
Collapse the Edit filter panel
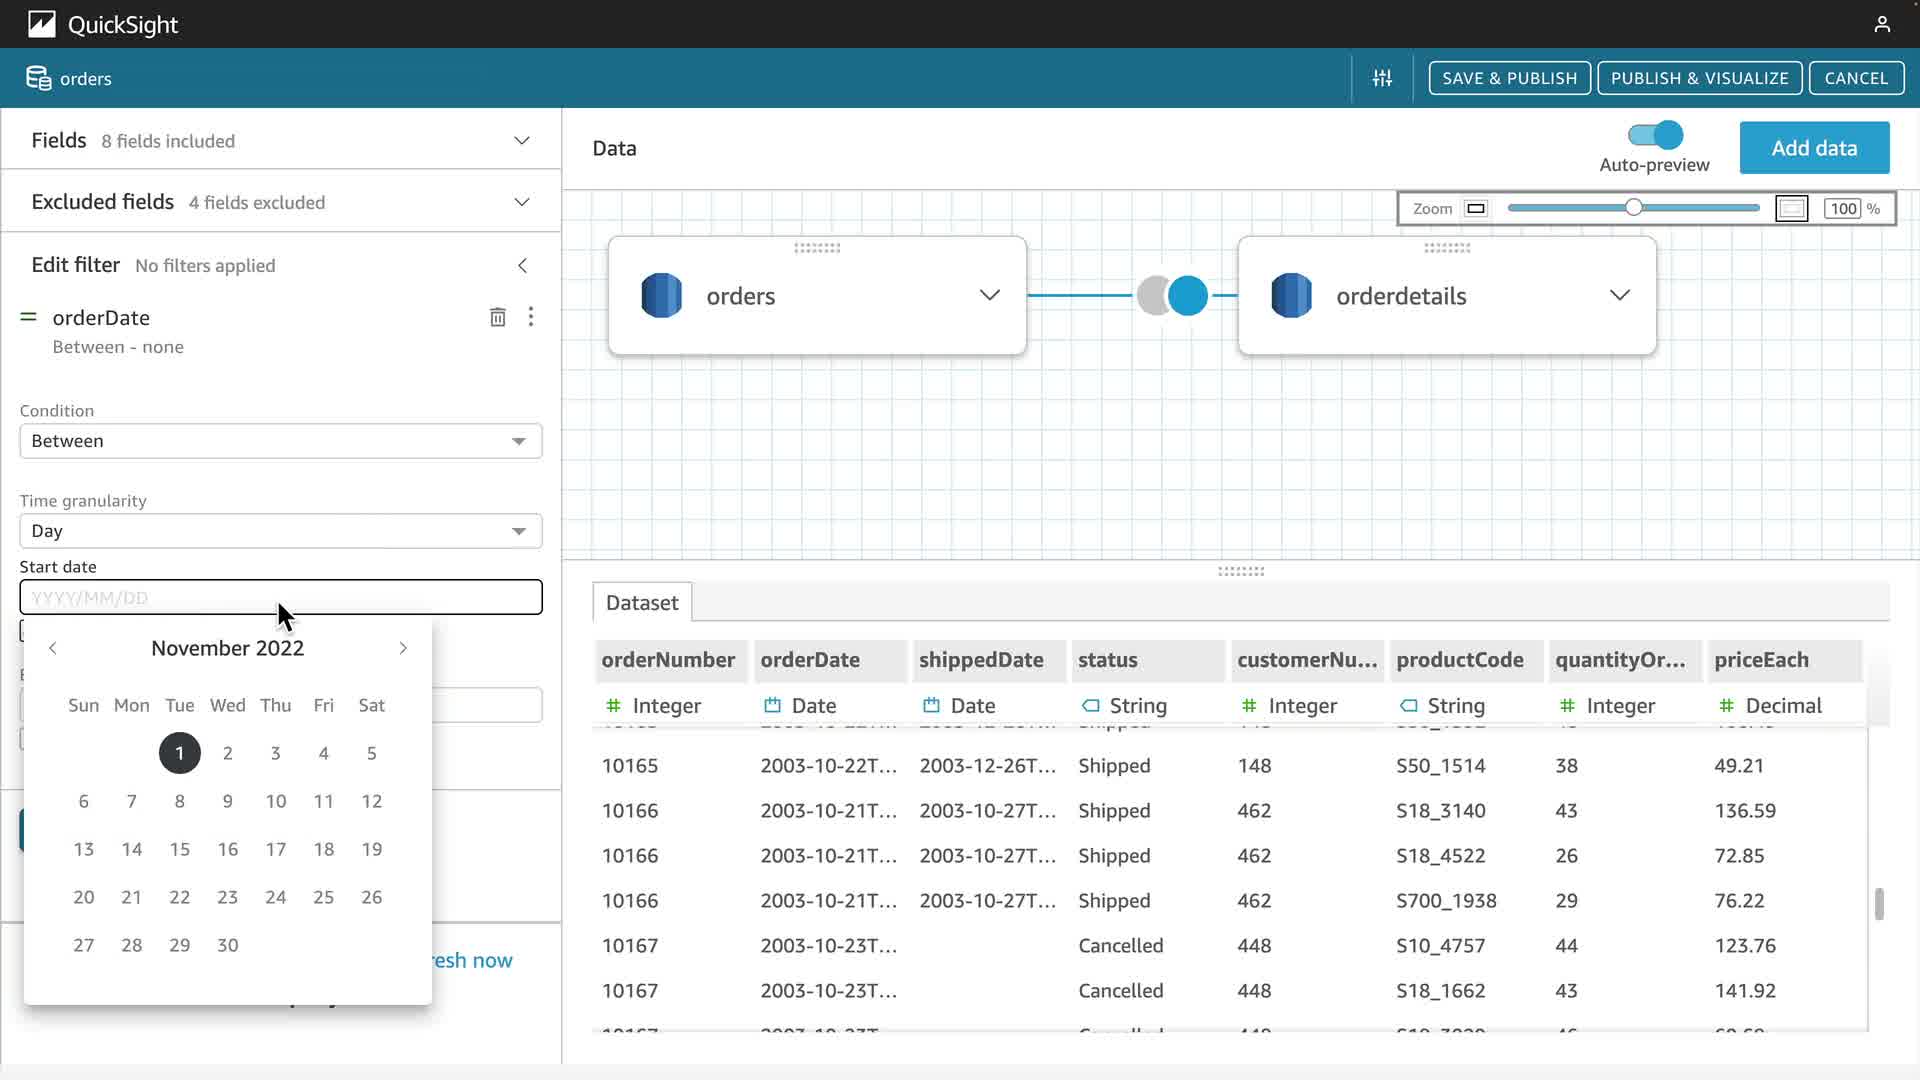pos(522,265)
